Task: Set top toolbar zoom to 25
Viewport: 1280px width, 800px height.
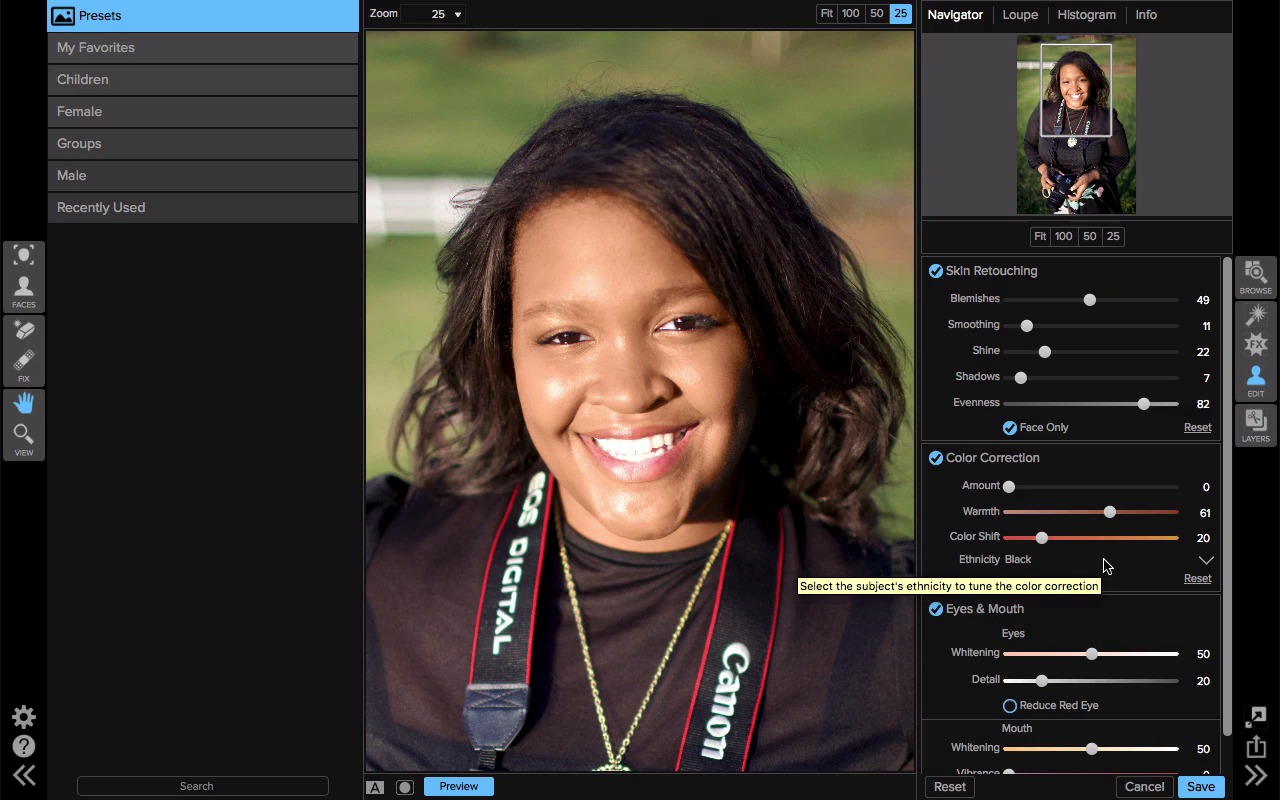Action: 901,14
